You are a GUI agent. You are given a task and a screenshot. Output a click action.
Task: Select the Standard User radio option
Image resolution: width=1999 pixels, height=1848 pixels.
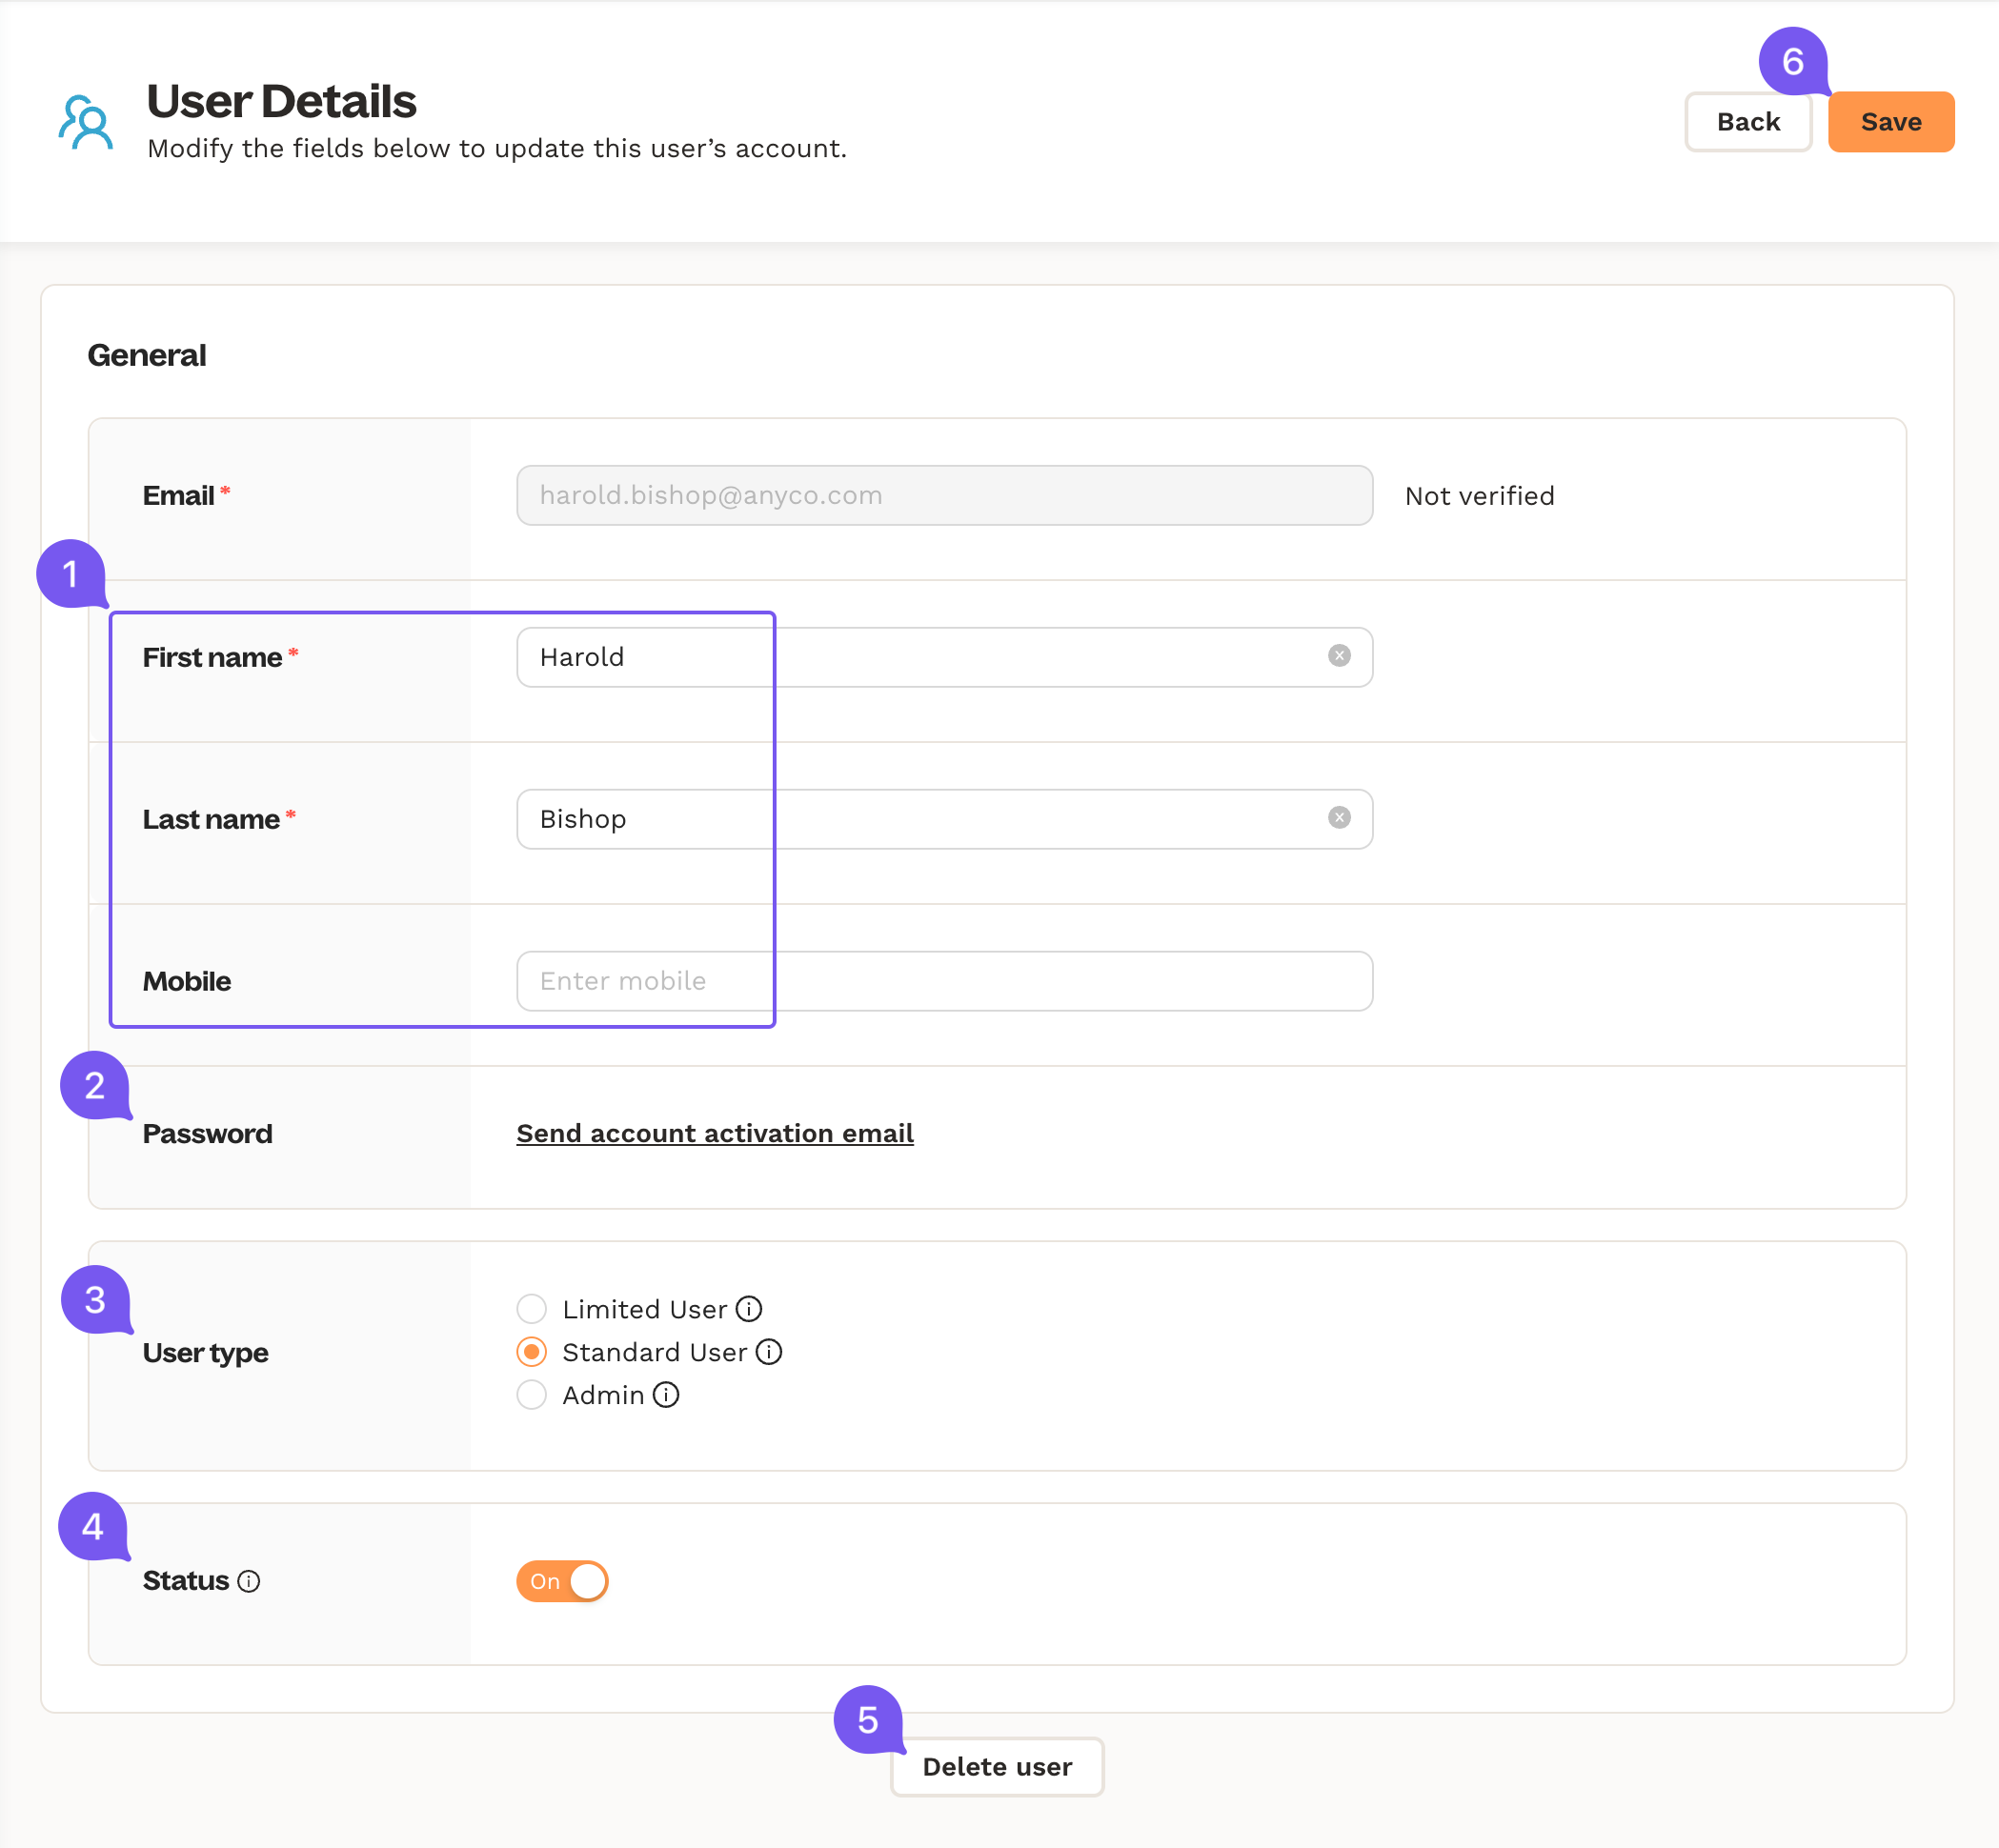tap(532, 1352)
